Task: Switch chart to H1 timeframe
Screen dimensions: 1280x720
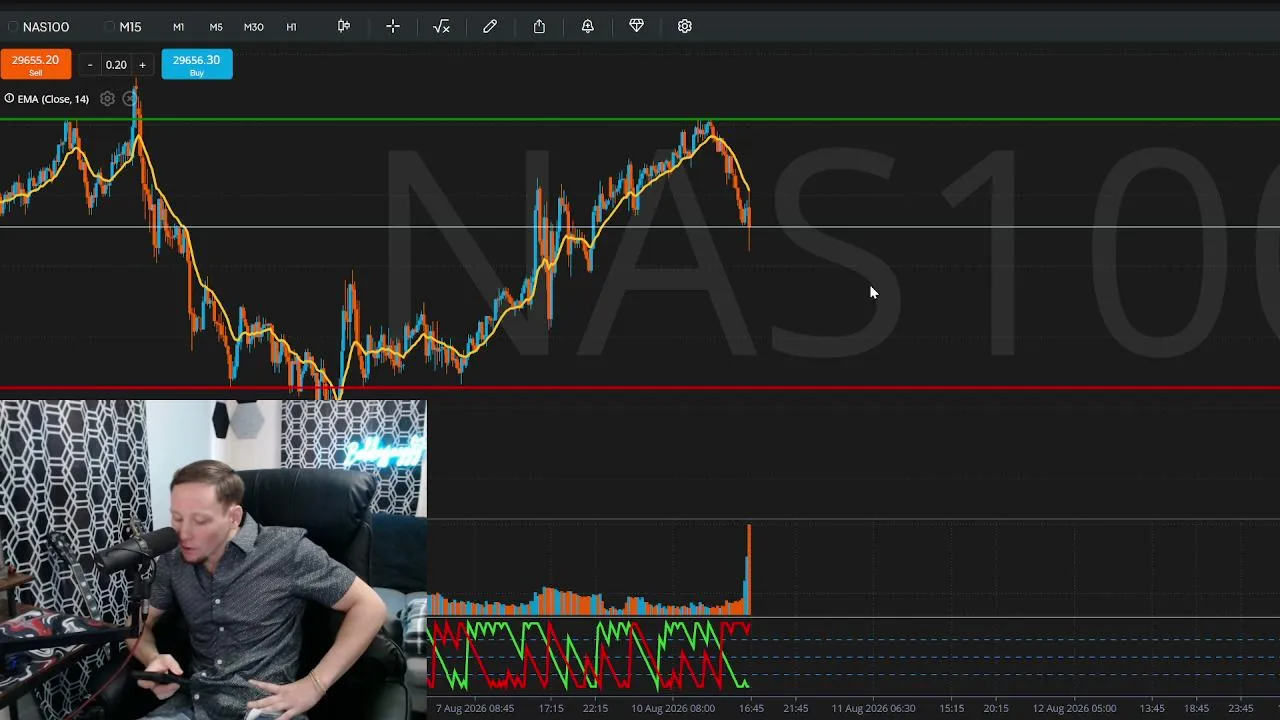Action: pos(292,27)
